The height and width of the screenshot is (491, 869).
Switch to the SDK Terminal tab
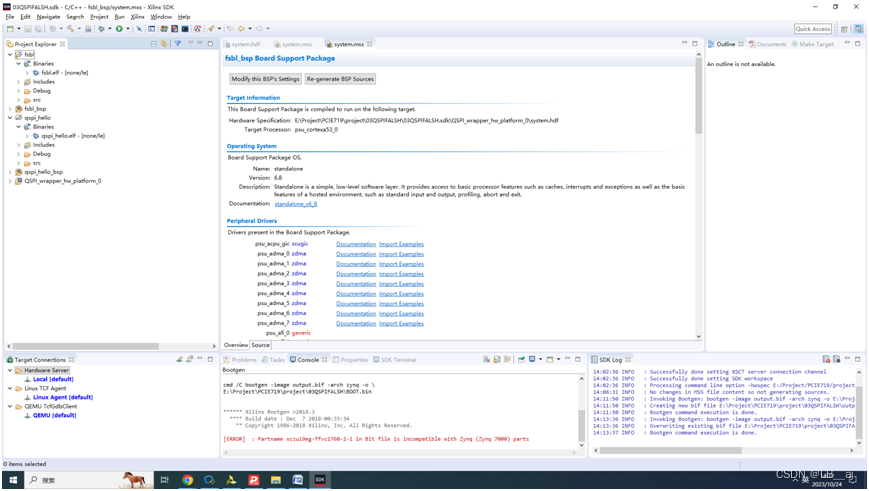pyautogui.click(x=395, y=360)
